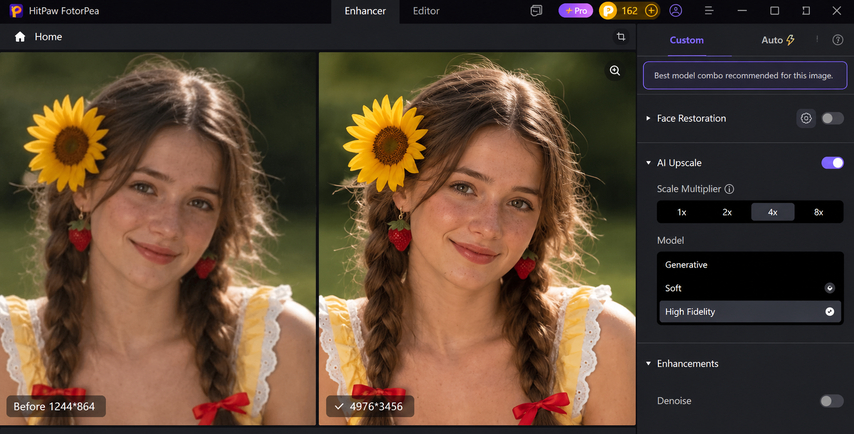Open the hamburger main menu

pyautogui.click(x=709, y=10)
